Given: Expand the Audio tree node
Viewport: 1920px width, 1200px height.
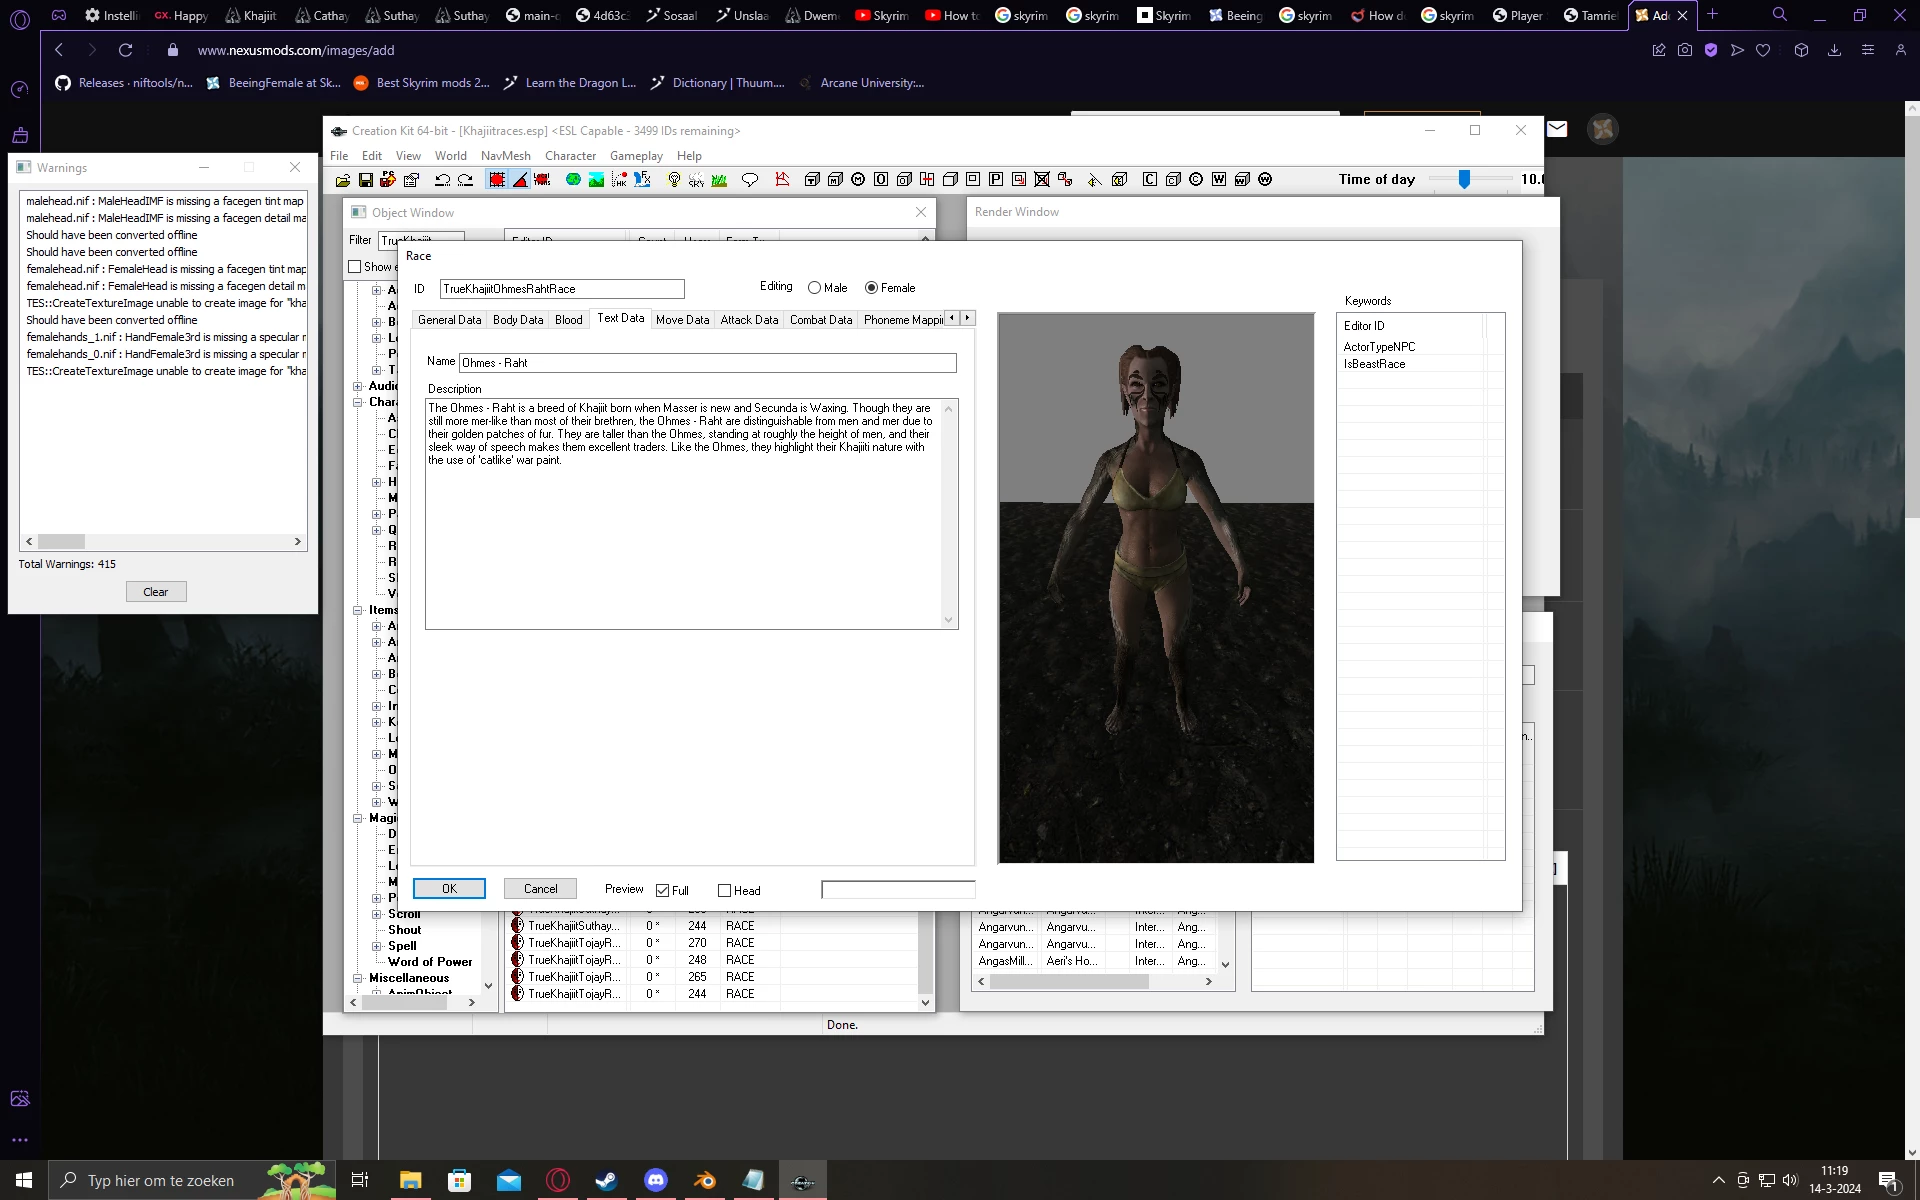Looking at the screenshot, I should click(x=358, y=386).
